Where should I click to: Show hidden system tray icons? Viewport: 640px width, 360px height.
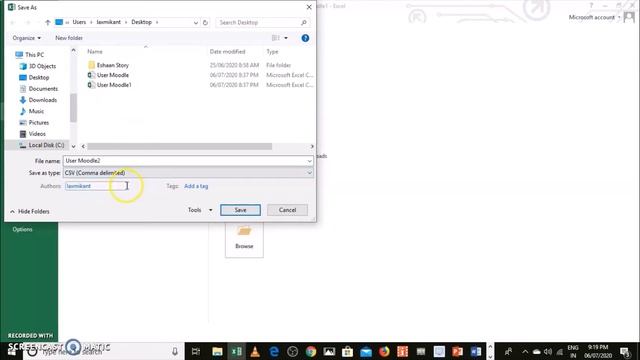click(525, 351)
